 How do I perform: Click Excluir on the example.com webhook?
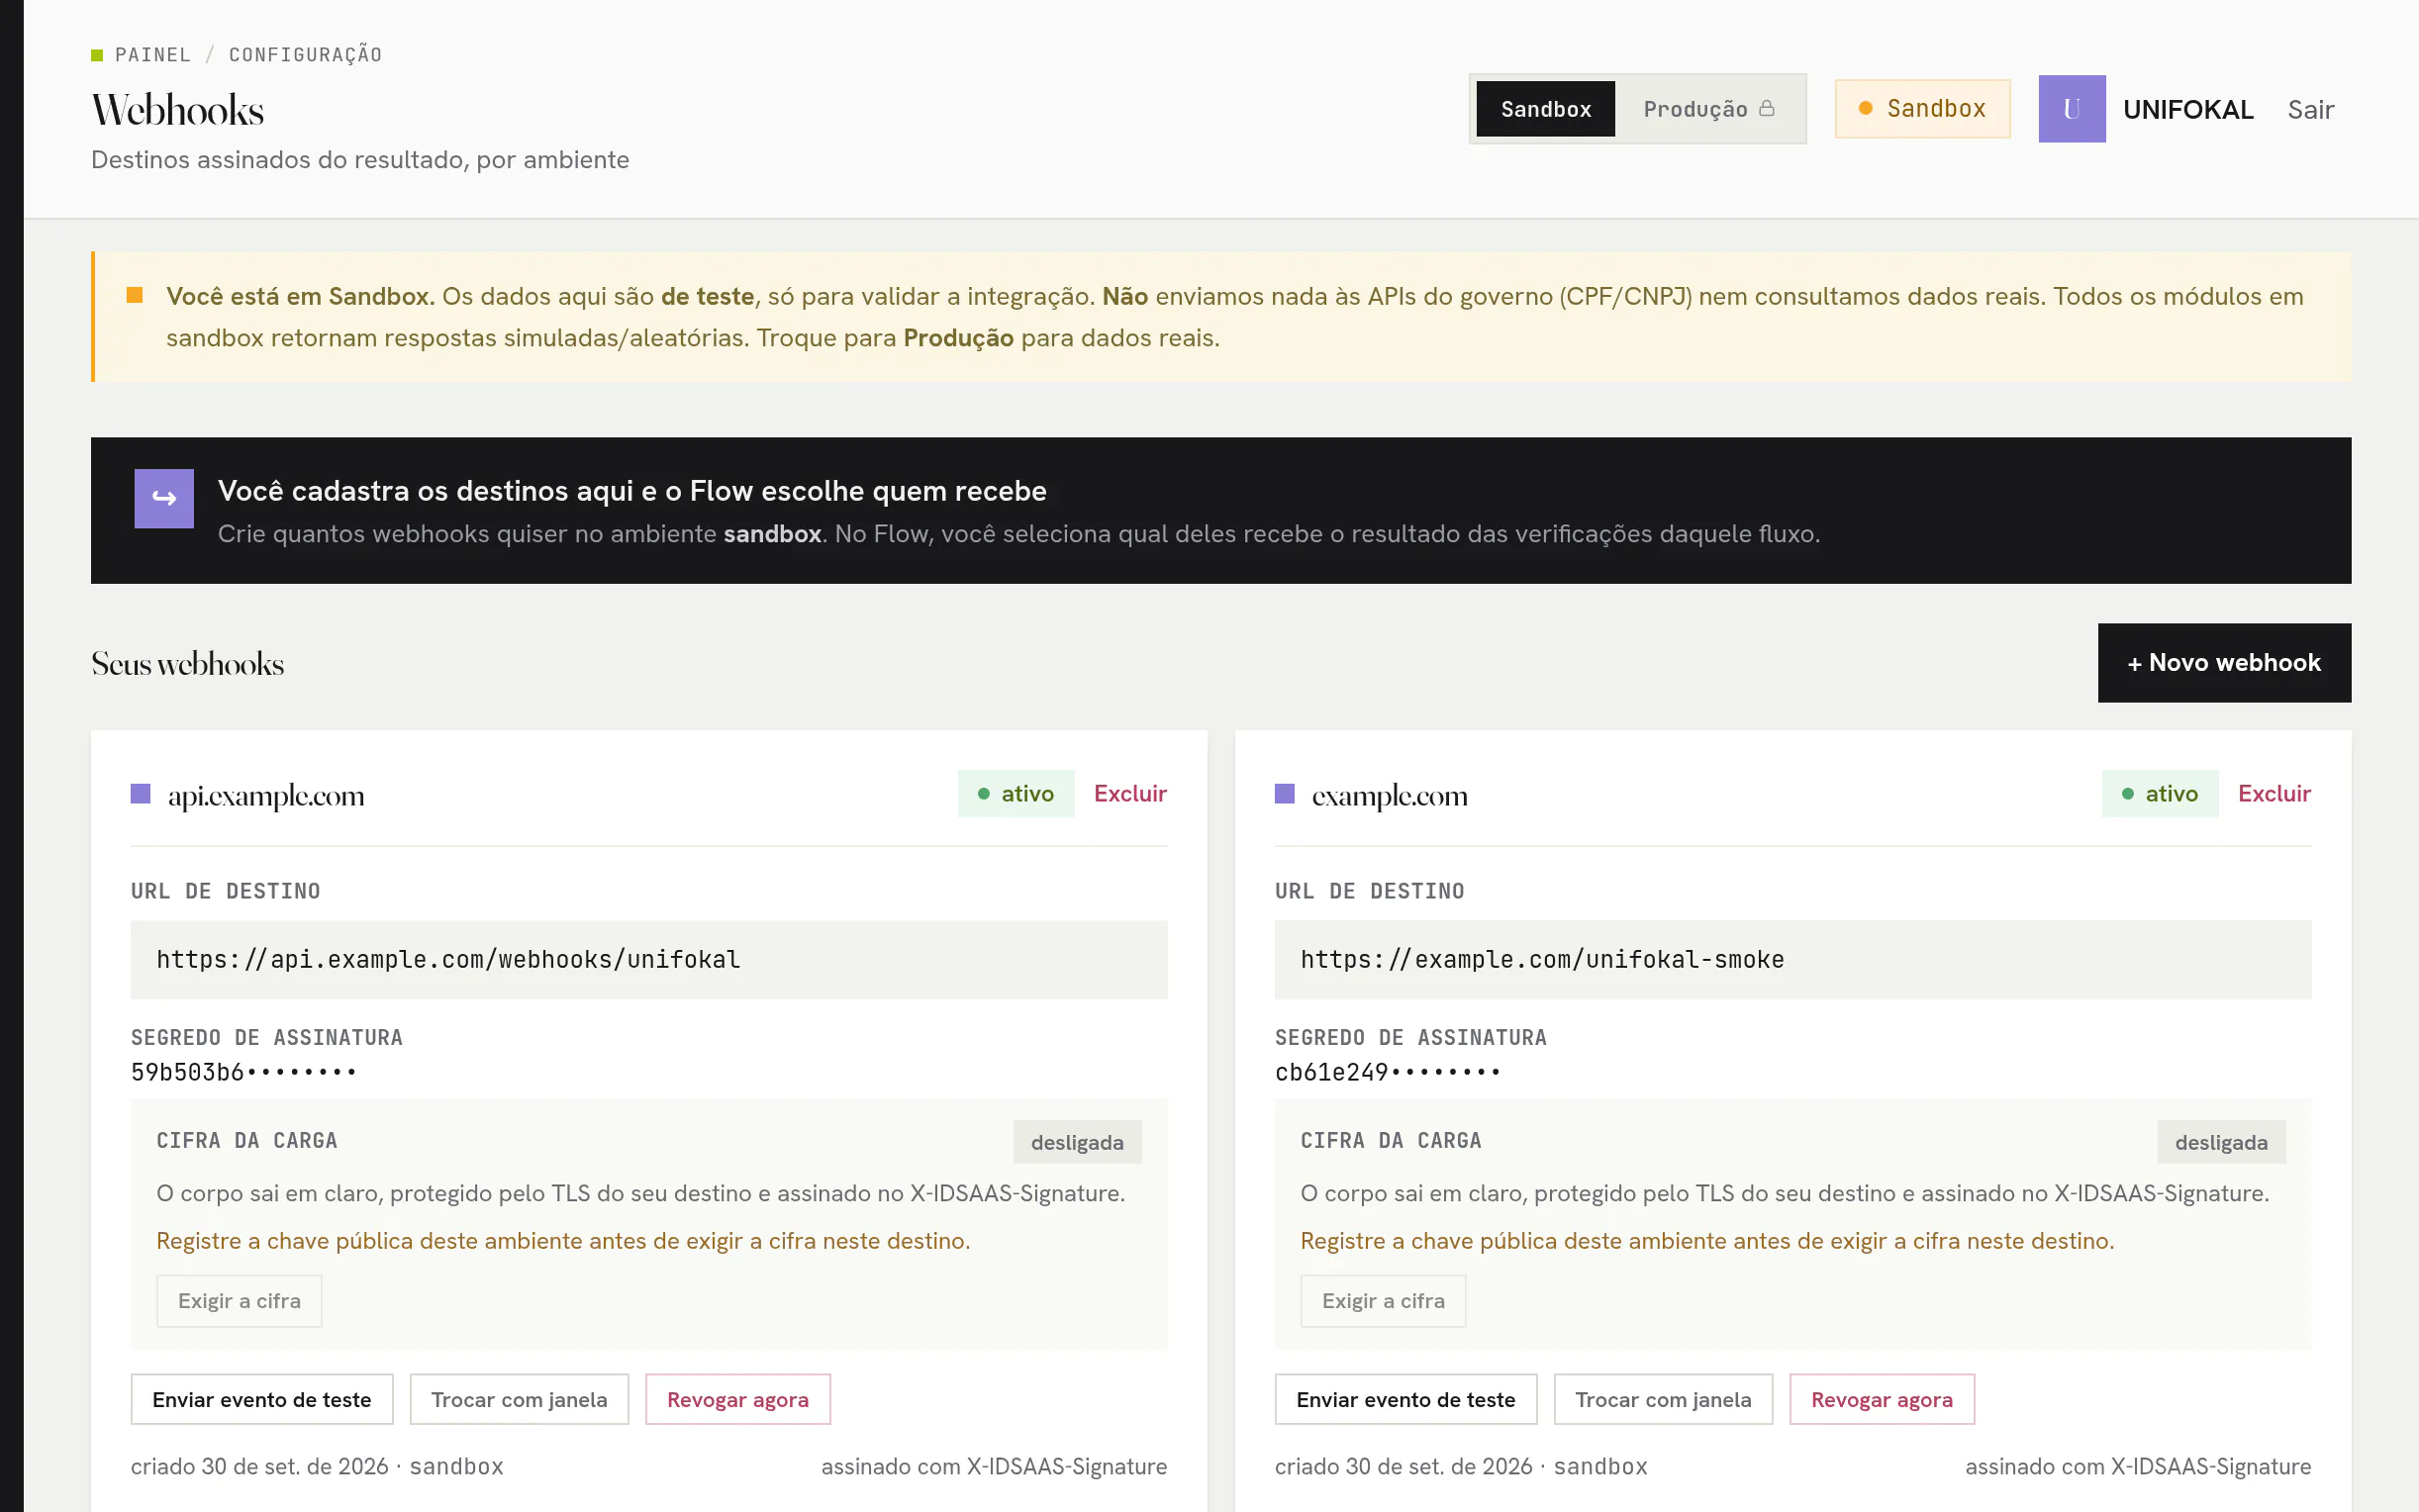point(2274,793)
